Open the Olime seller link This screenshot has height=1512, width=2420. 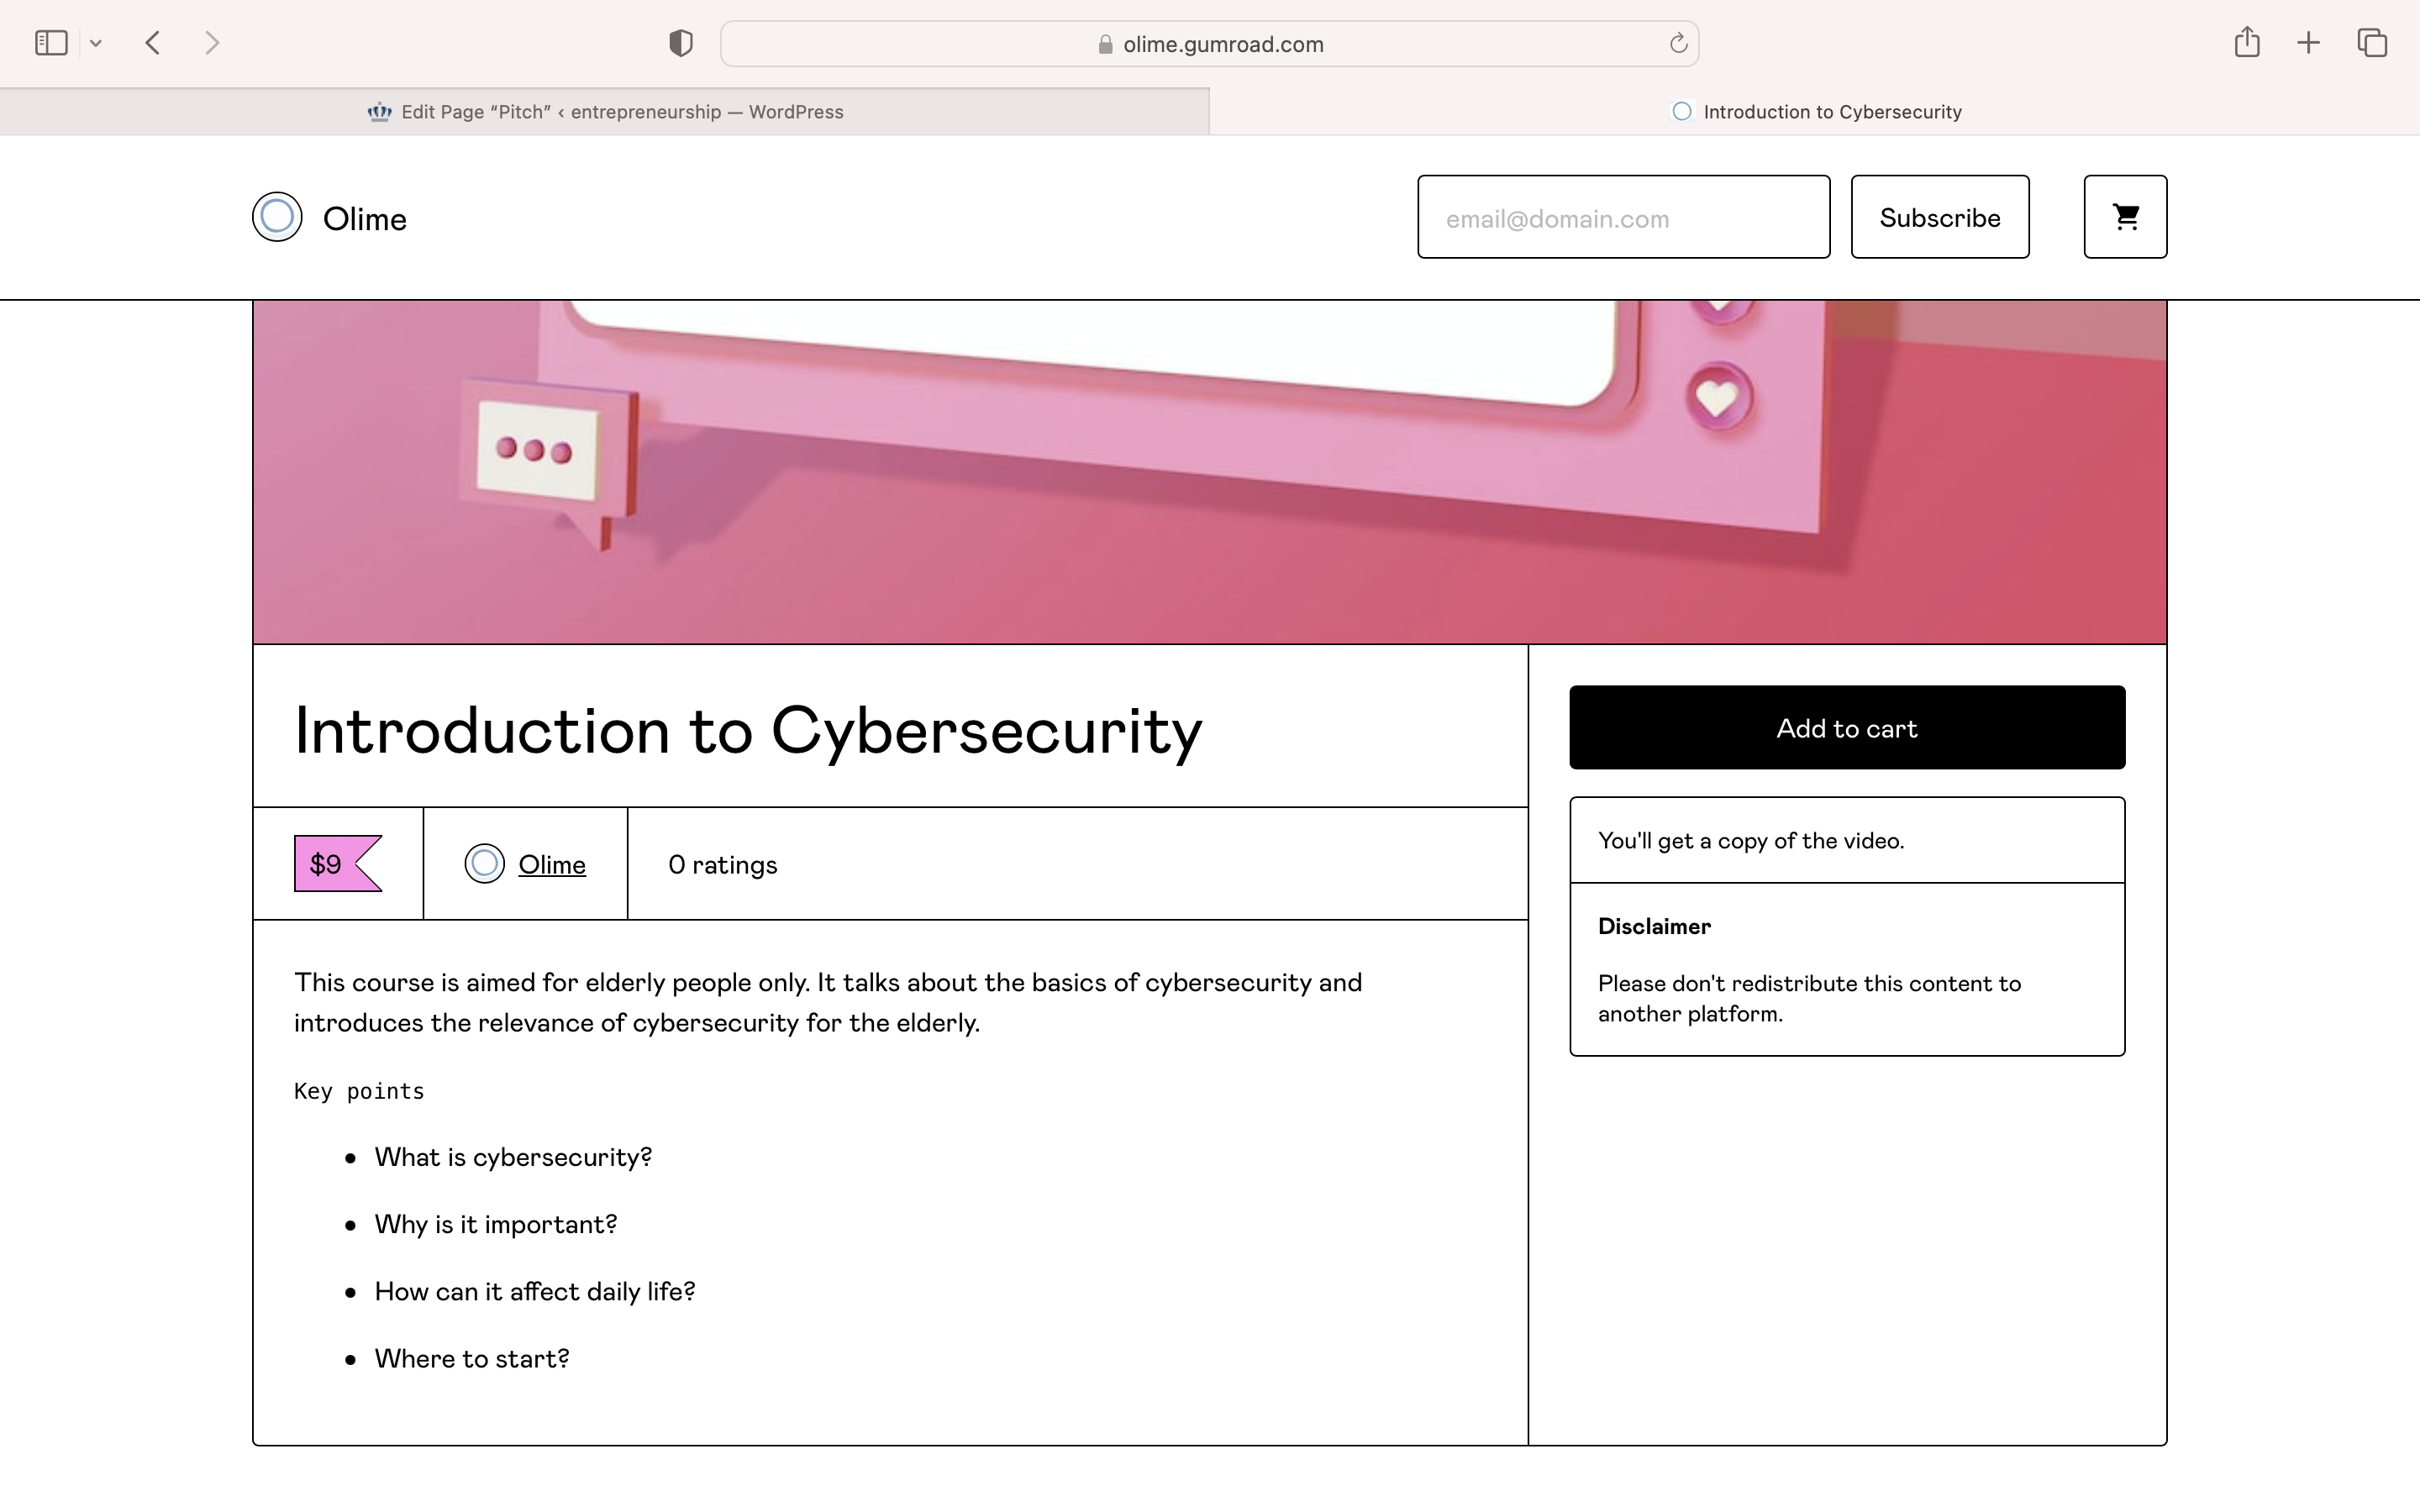click(552, 864)
